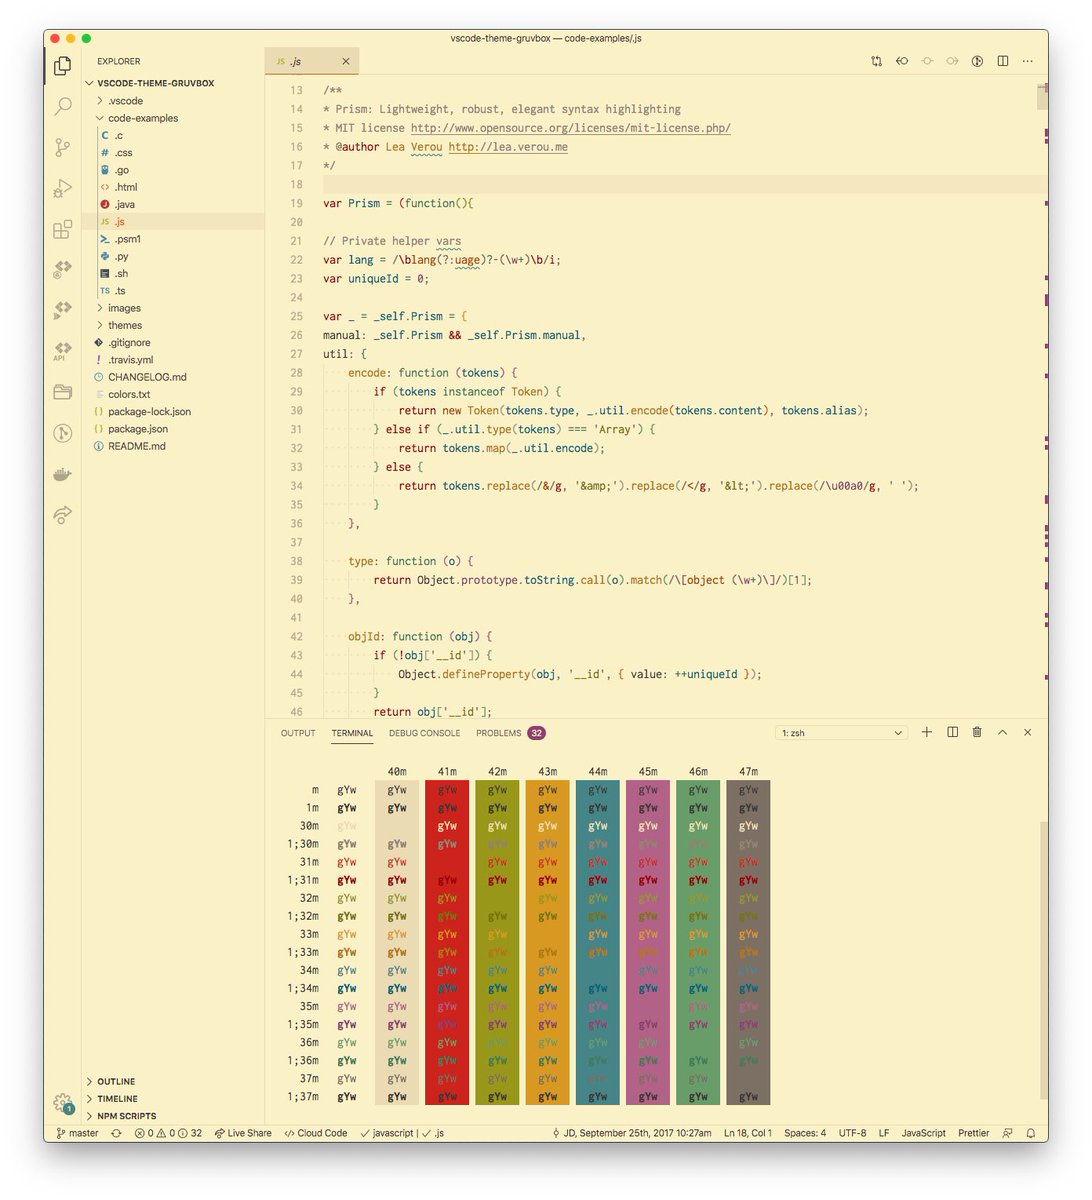This screenshot has width=1092, height=1200.
Task: Open the Extensions view
Action: tap(62, 229)
